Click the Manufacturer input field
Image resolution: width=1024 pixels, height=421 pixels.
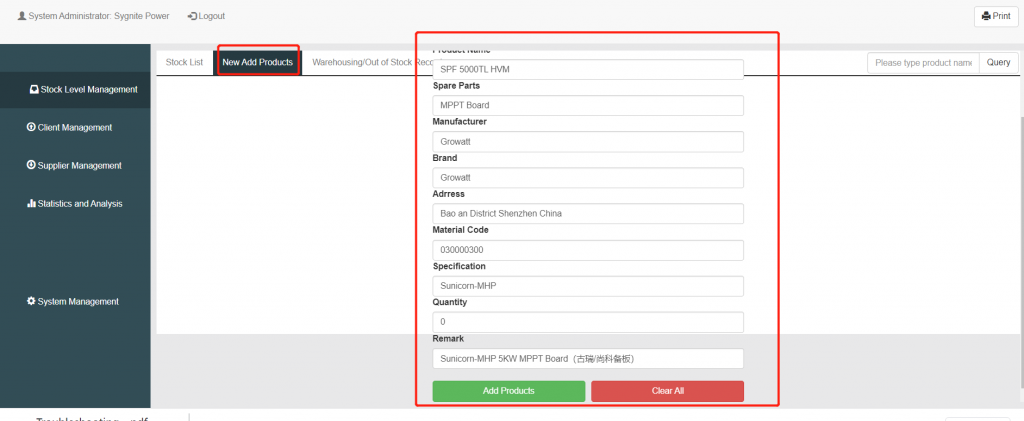(588, 142)
